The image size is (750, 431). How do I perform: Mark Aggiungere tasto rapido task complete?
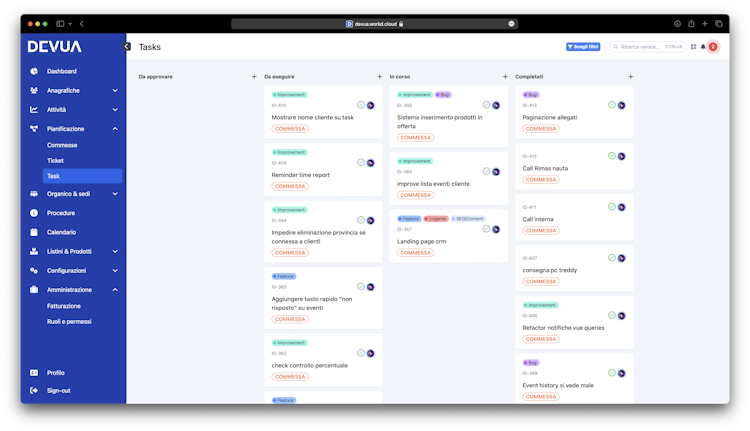(x=361, y=287)
